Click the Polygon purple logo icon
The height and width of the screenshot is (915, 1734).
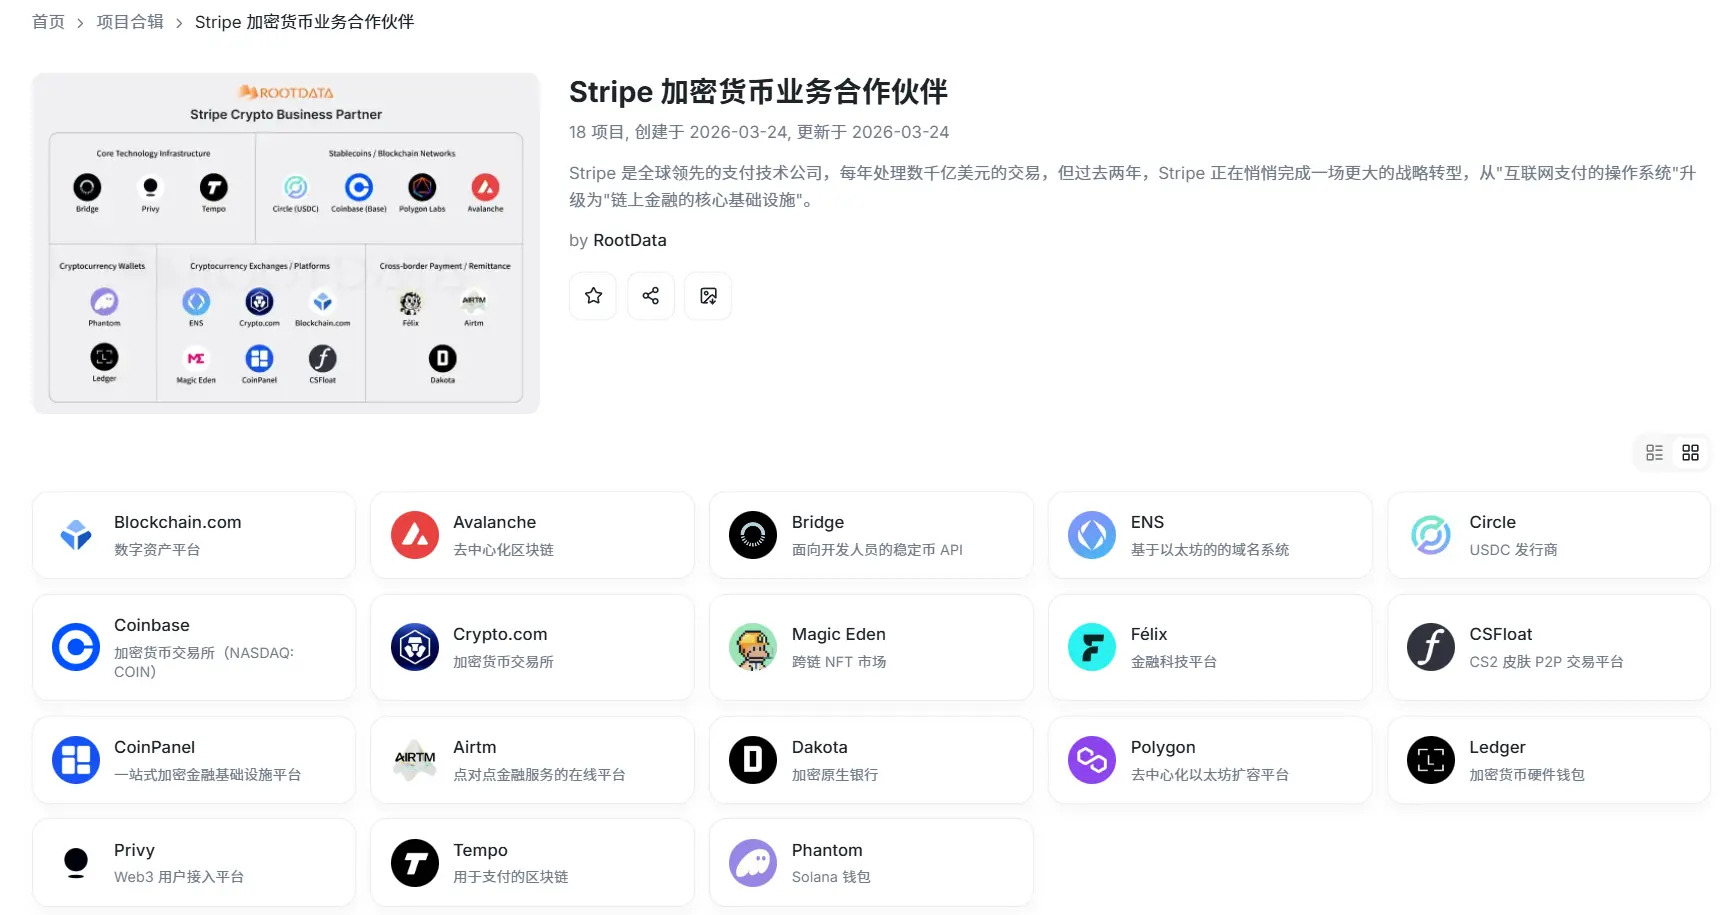(1092, 760)
